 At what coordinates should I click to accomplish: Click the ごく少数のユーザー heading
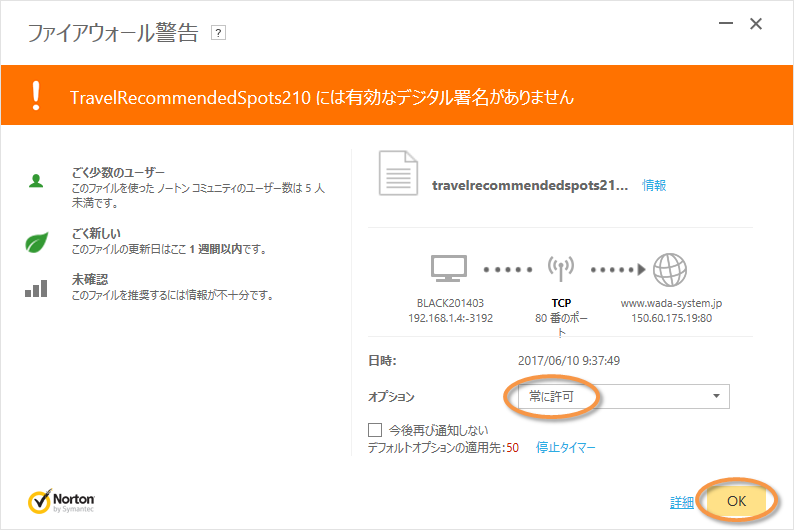tap(118, 173)
